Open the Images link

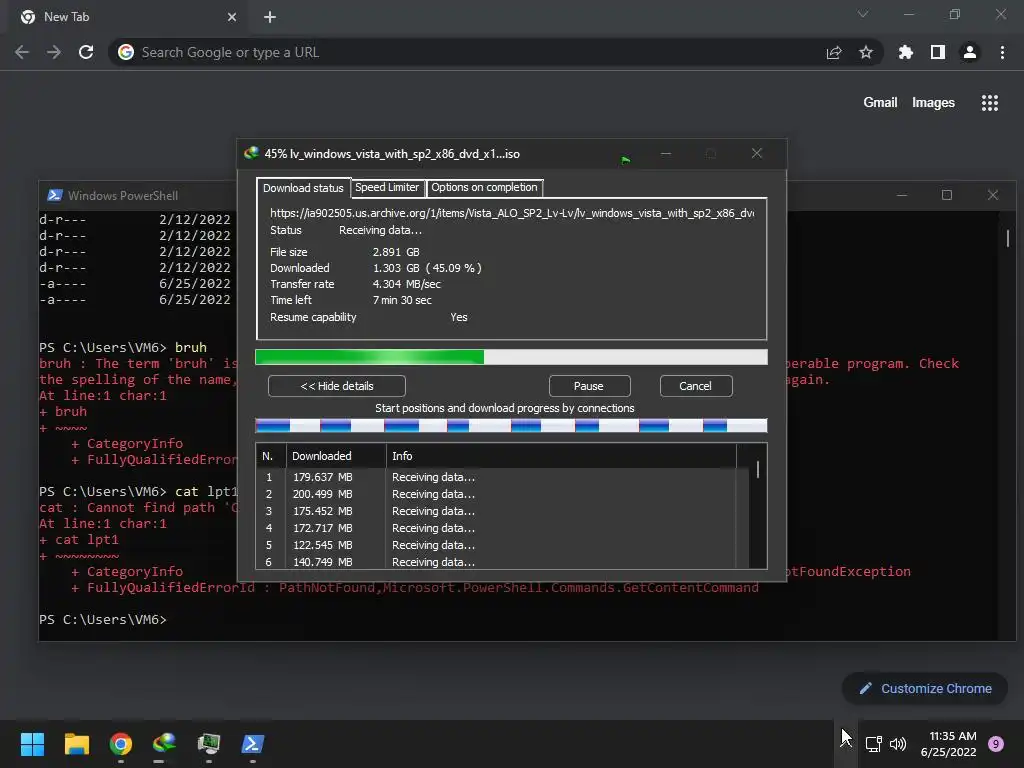click(933, 103)
